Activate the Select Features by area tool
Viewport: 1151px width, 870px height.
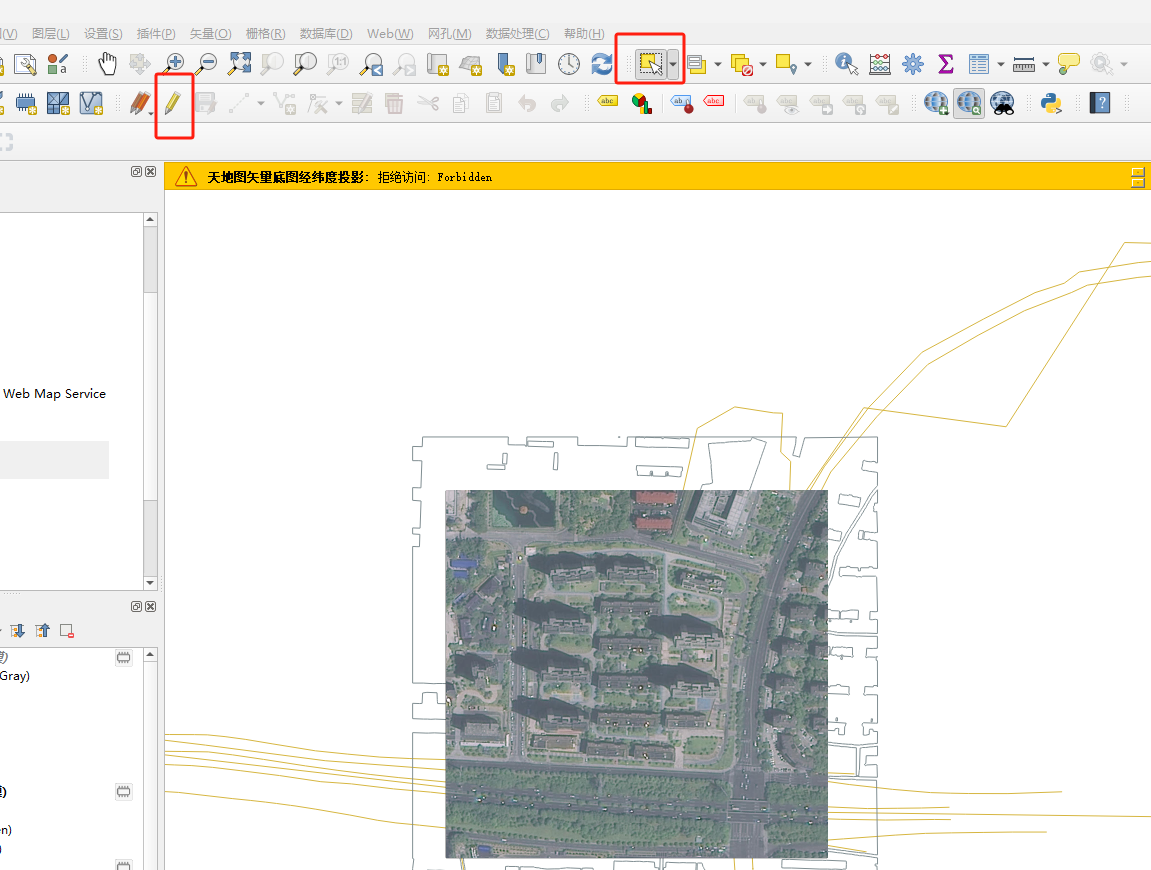[651, 64]
